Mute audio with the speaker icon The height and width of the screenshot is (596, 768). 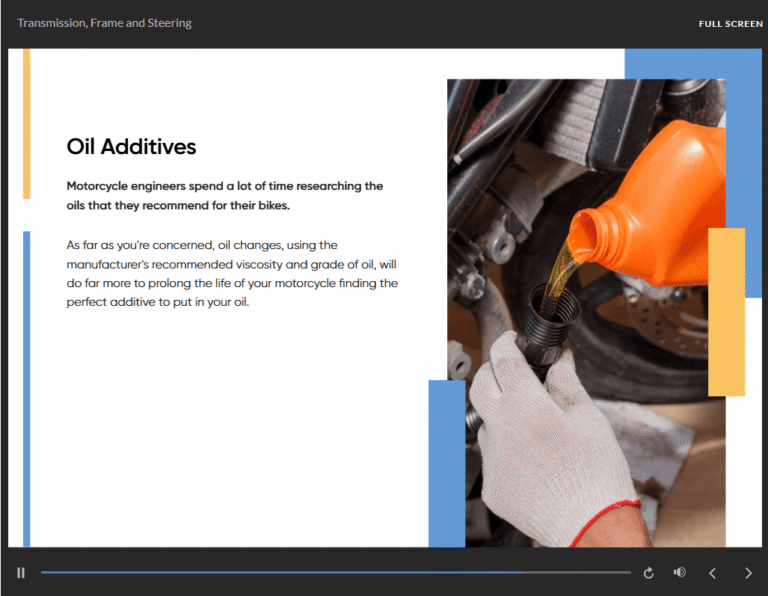click(x=679, y=572)
